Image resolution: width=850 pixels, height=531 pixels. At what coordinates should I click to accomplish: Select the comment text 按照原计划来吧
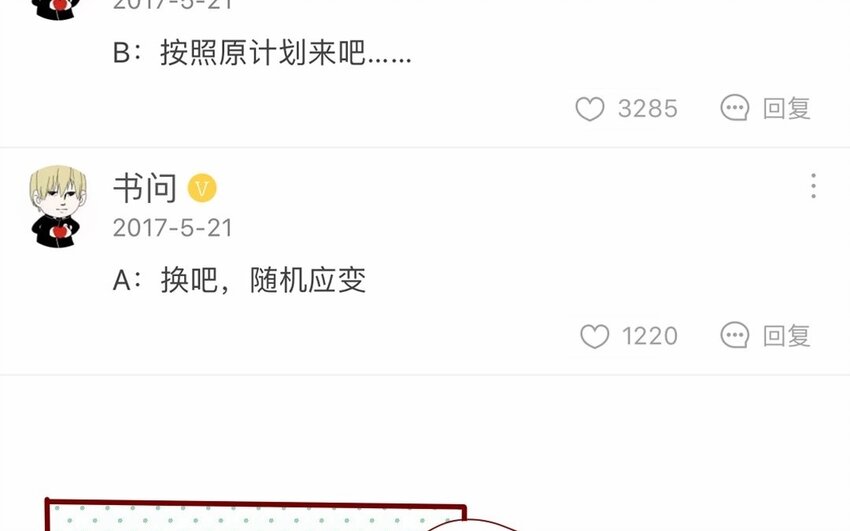(x=262, y=53)
